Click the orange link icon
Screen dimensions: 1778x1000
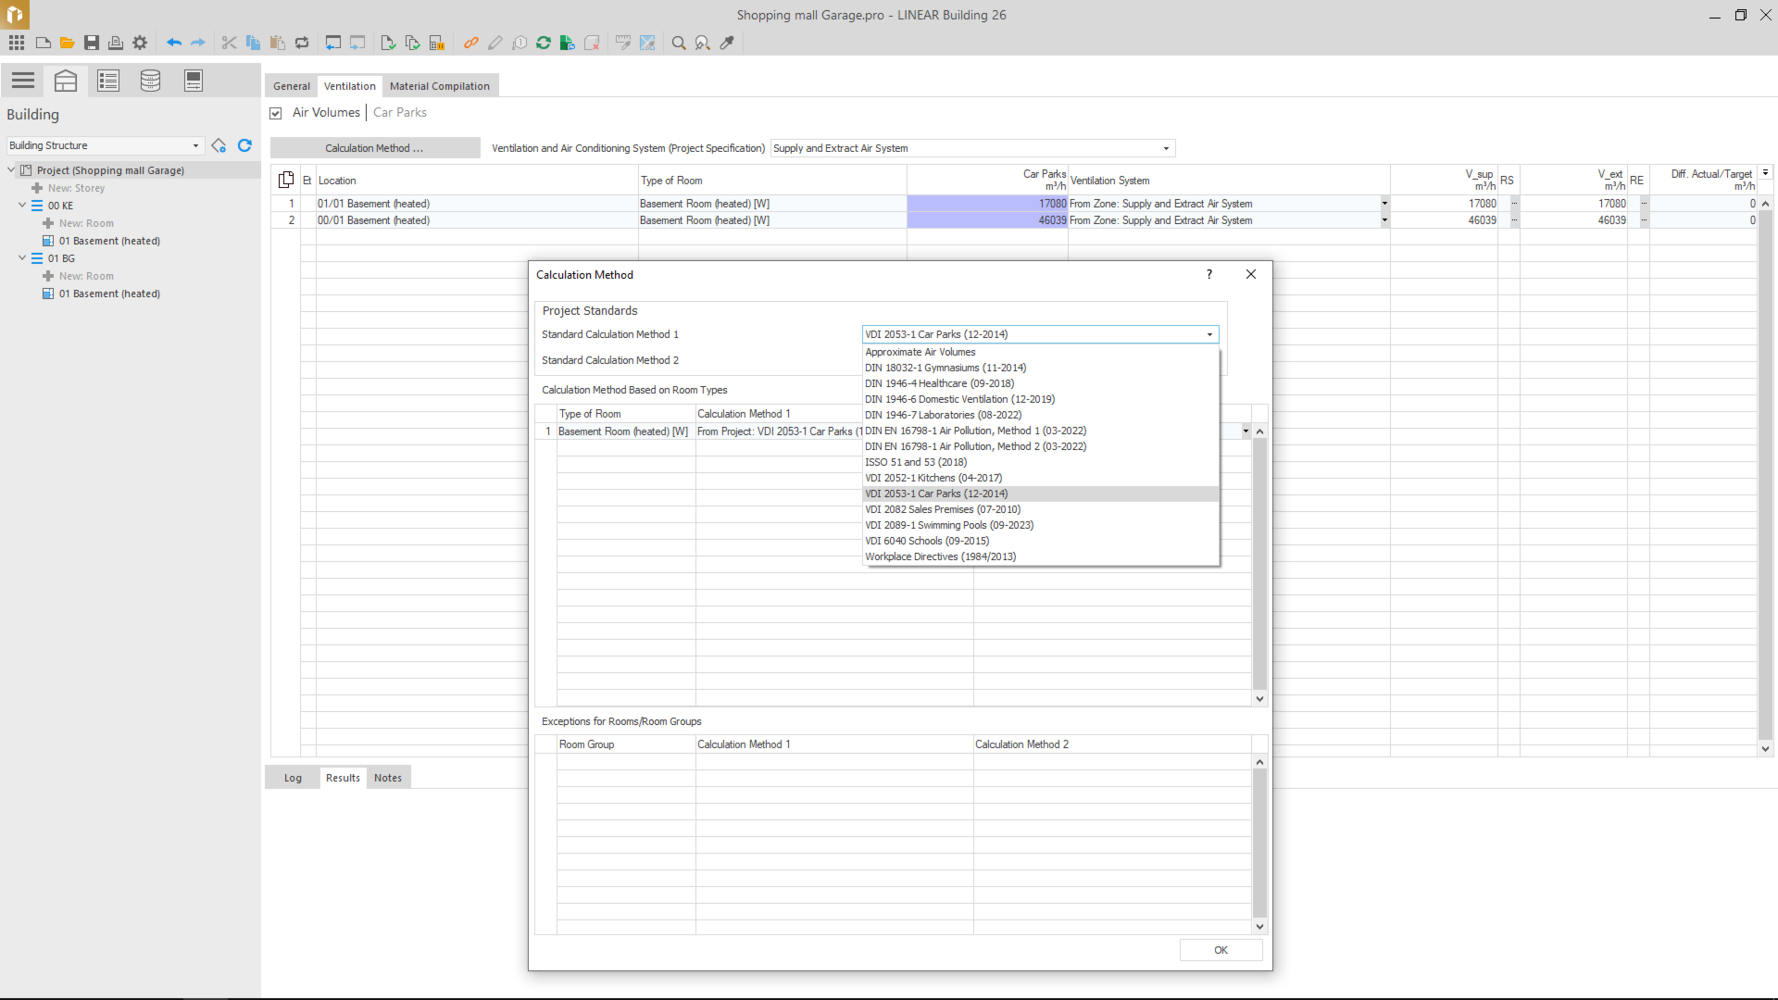[471, 43]
